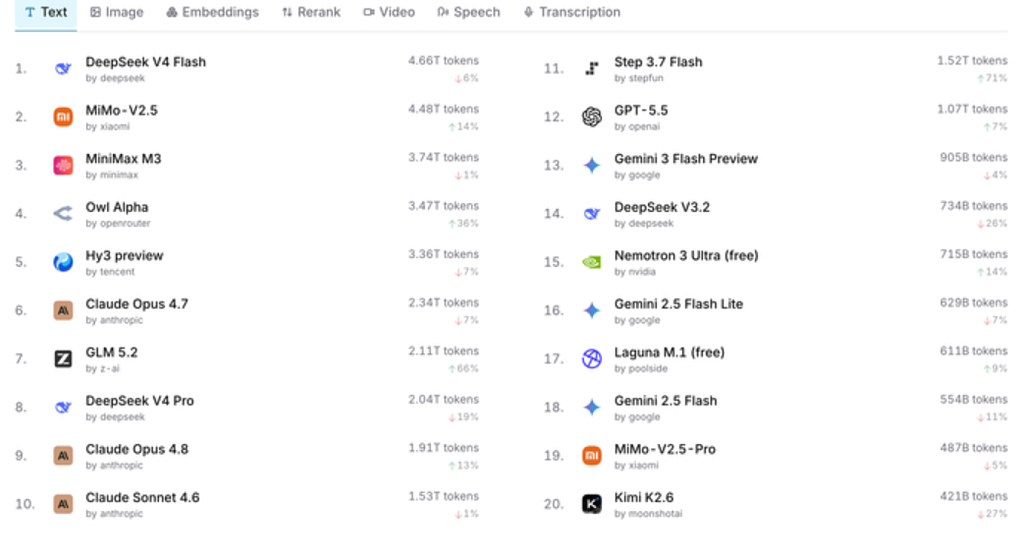Open the DeepSeek V4 Flash model link
1024x537 pixels.
pyautogui.click(x=146, y=62)
